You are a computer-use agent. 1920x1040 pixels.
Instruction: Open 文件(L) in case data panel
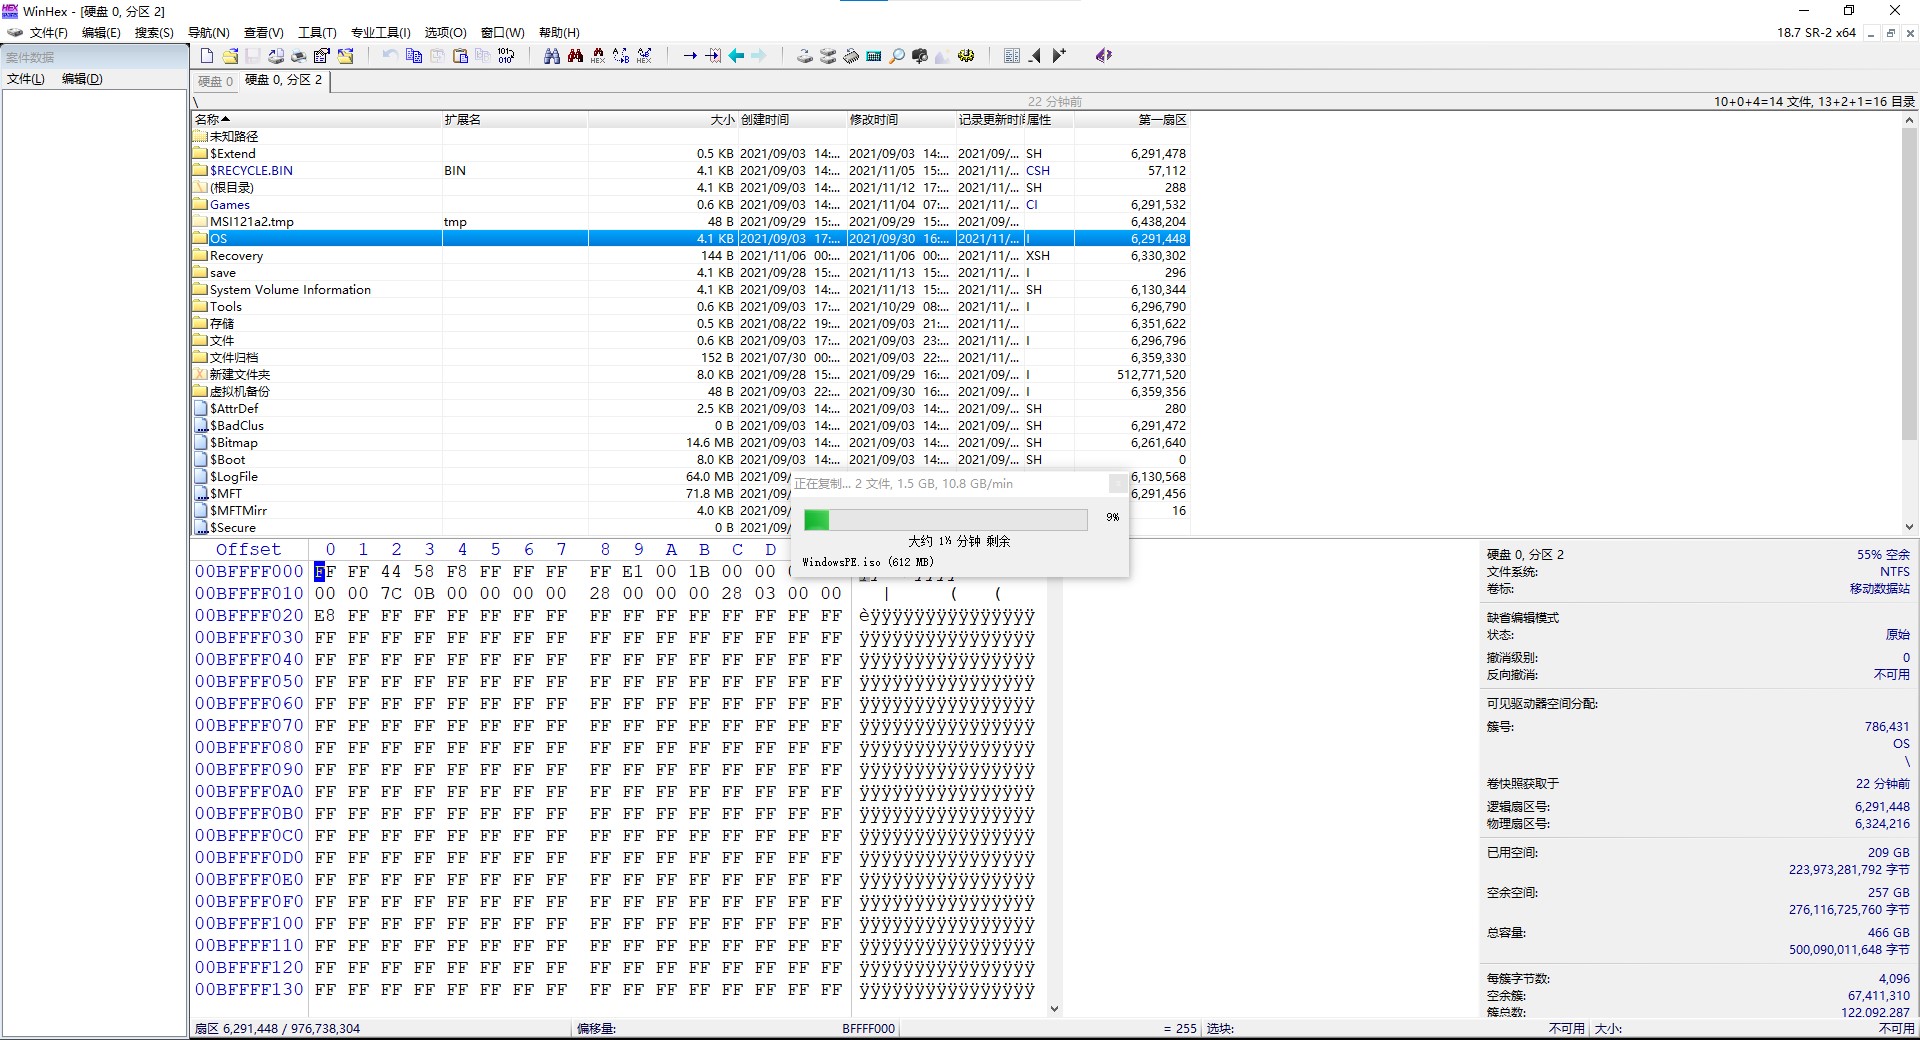pyautogui.click(x=26, y=79)
